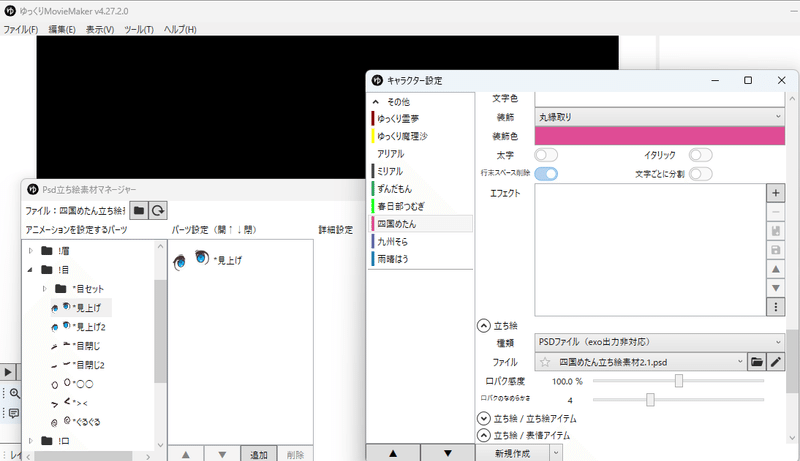Open 装飾 dropdown showing 丸縁取り
800x461 pixels.
[x=659, y=117]
